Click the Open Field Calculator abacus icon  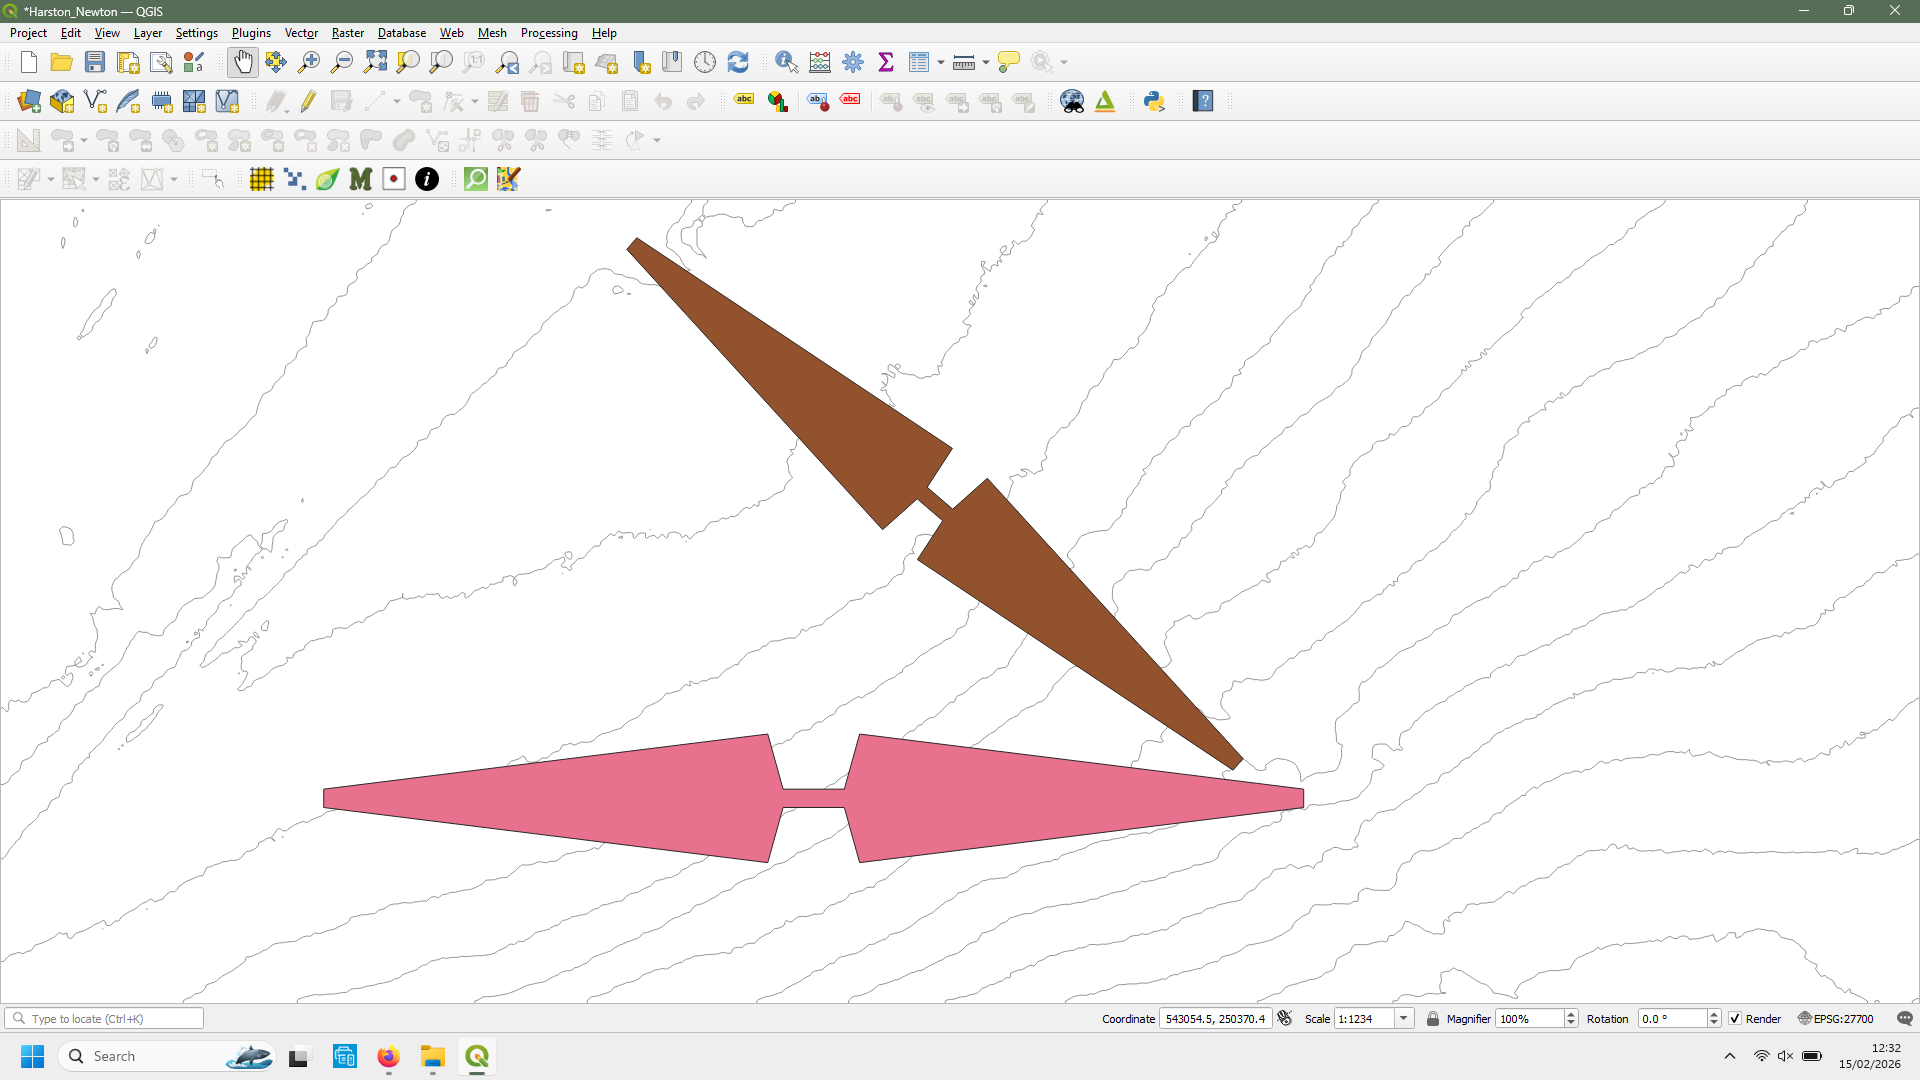click(x=820, y=62)
